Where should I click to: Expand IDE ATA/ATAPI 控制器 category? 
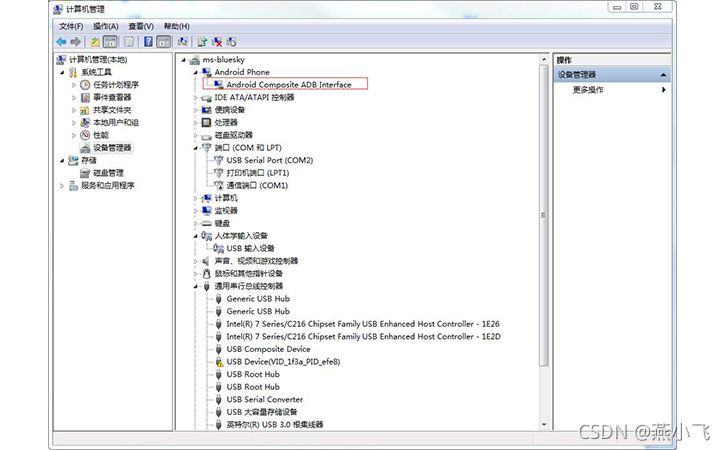click(x=195, y=98)
